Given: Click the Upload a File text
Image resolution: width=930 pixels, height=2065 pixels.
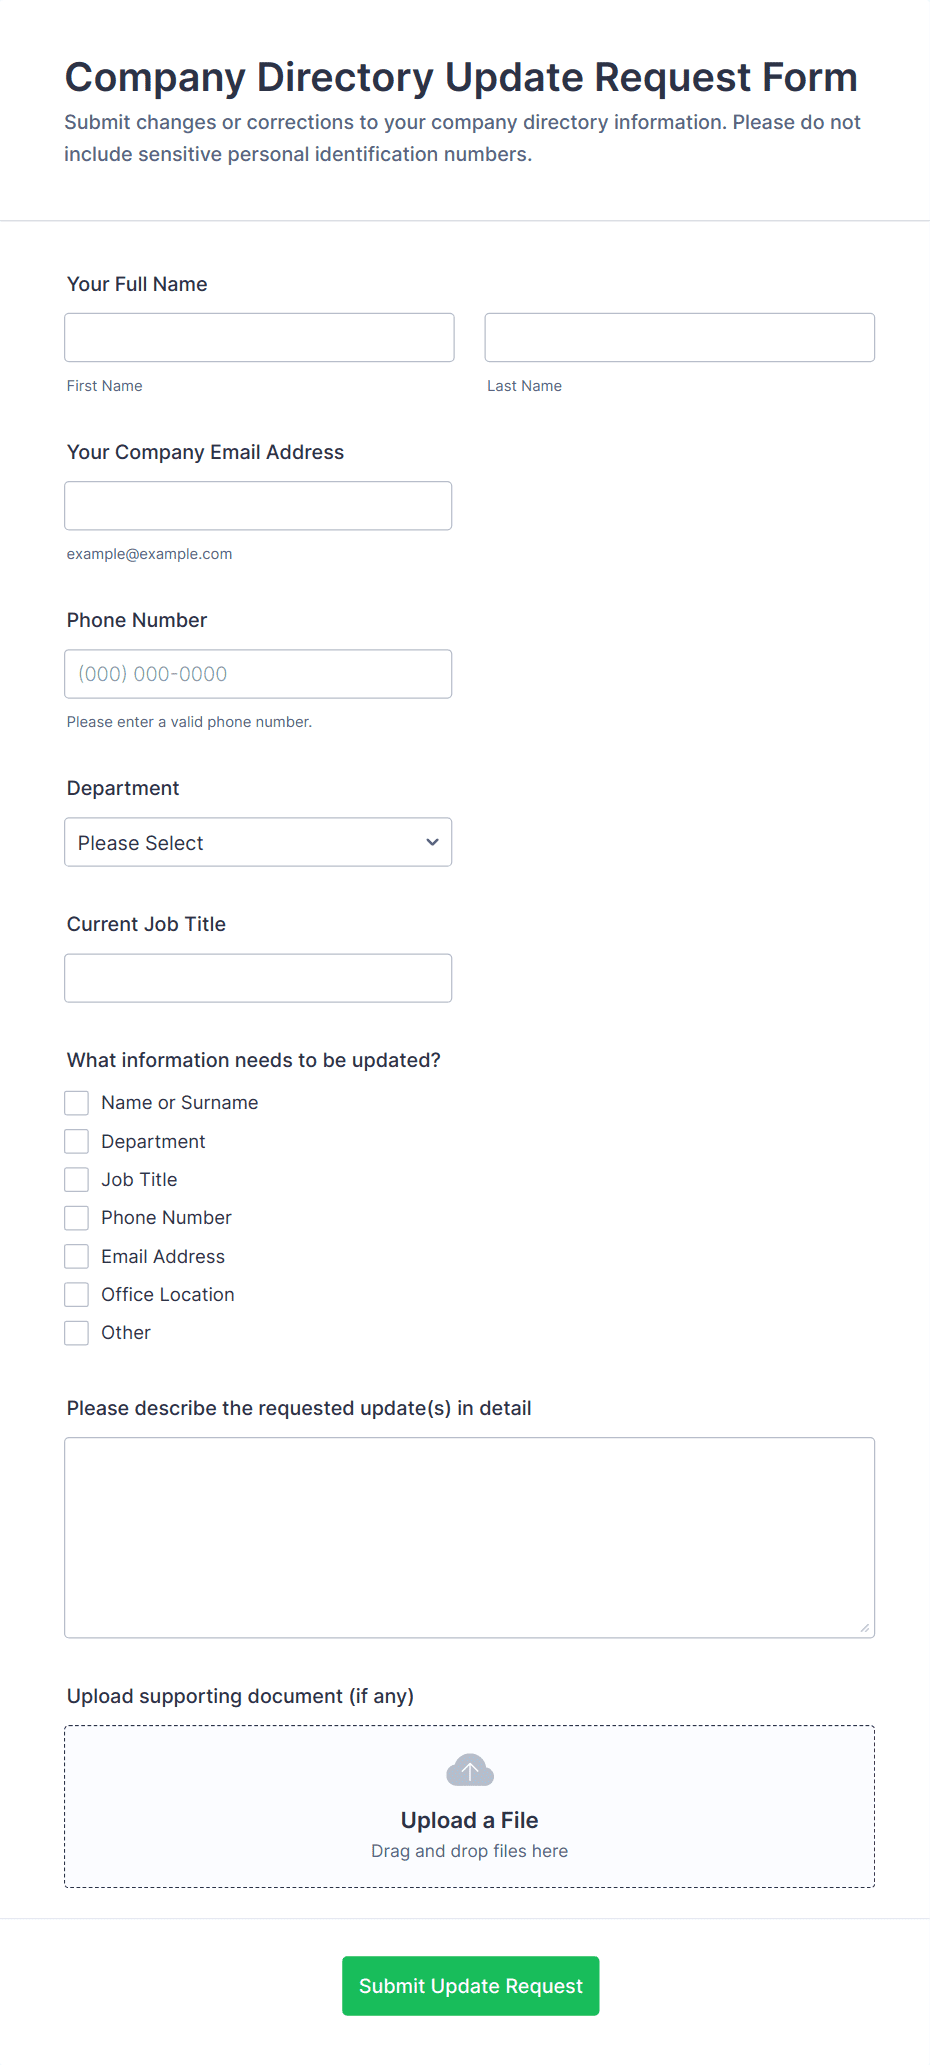Looking at the screenshot, I should coord(470,1820).
